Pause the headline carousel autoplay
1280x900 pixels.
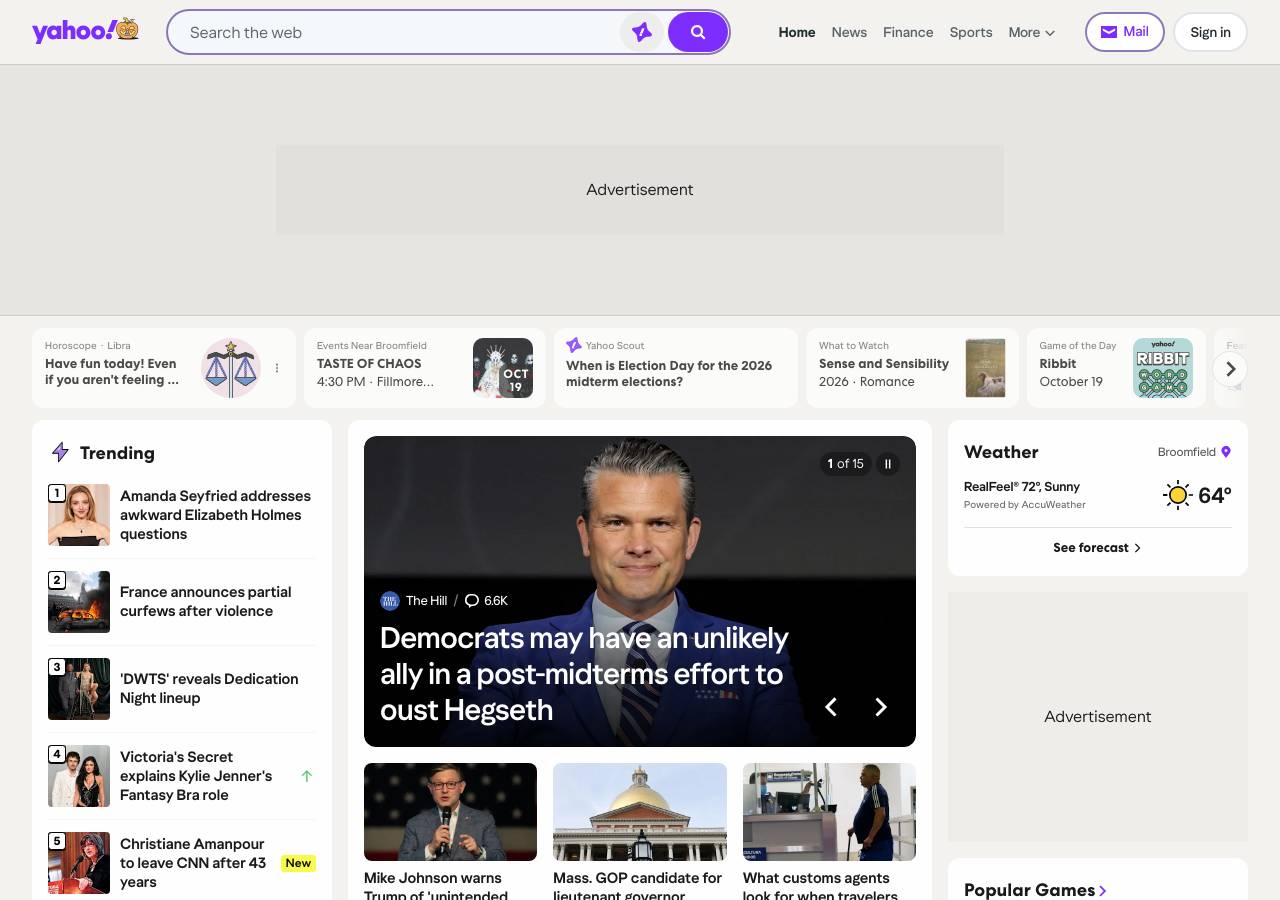[887, 464]
